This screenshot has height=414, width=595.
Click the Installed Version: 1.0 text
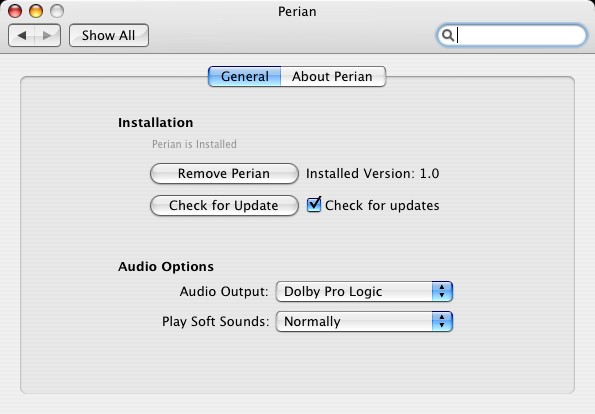(373, 173)
